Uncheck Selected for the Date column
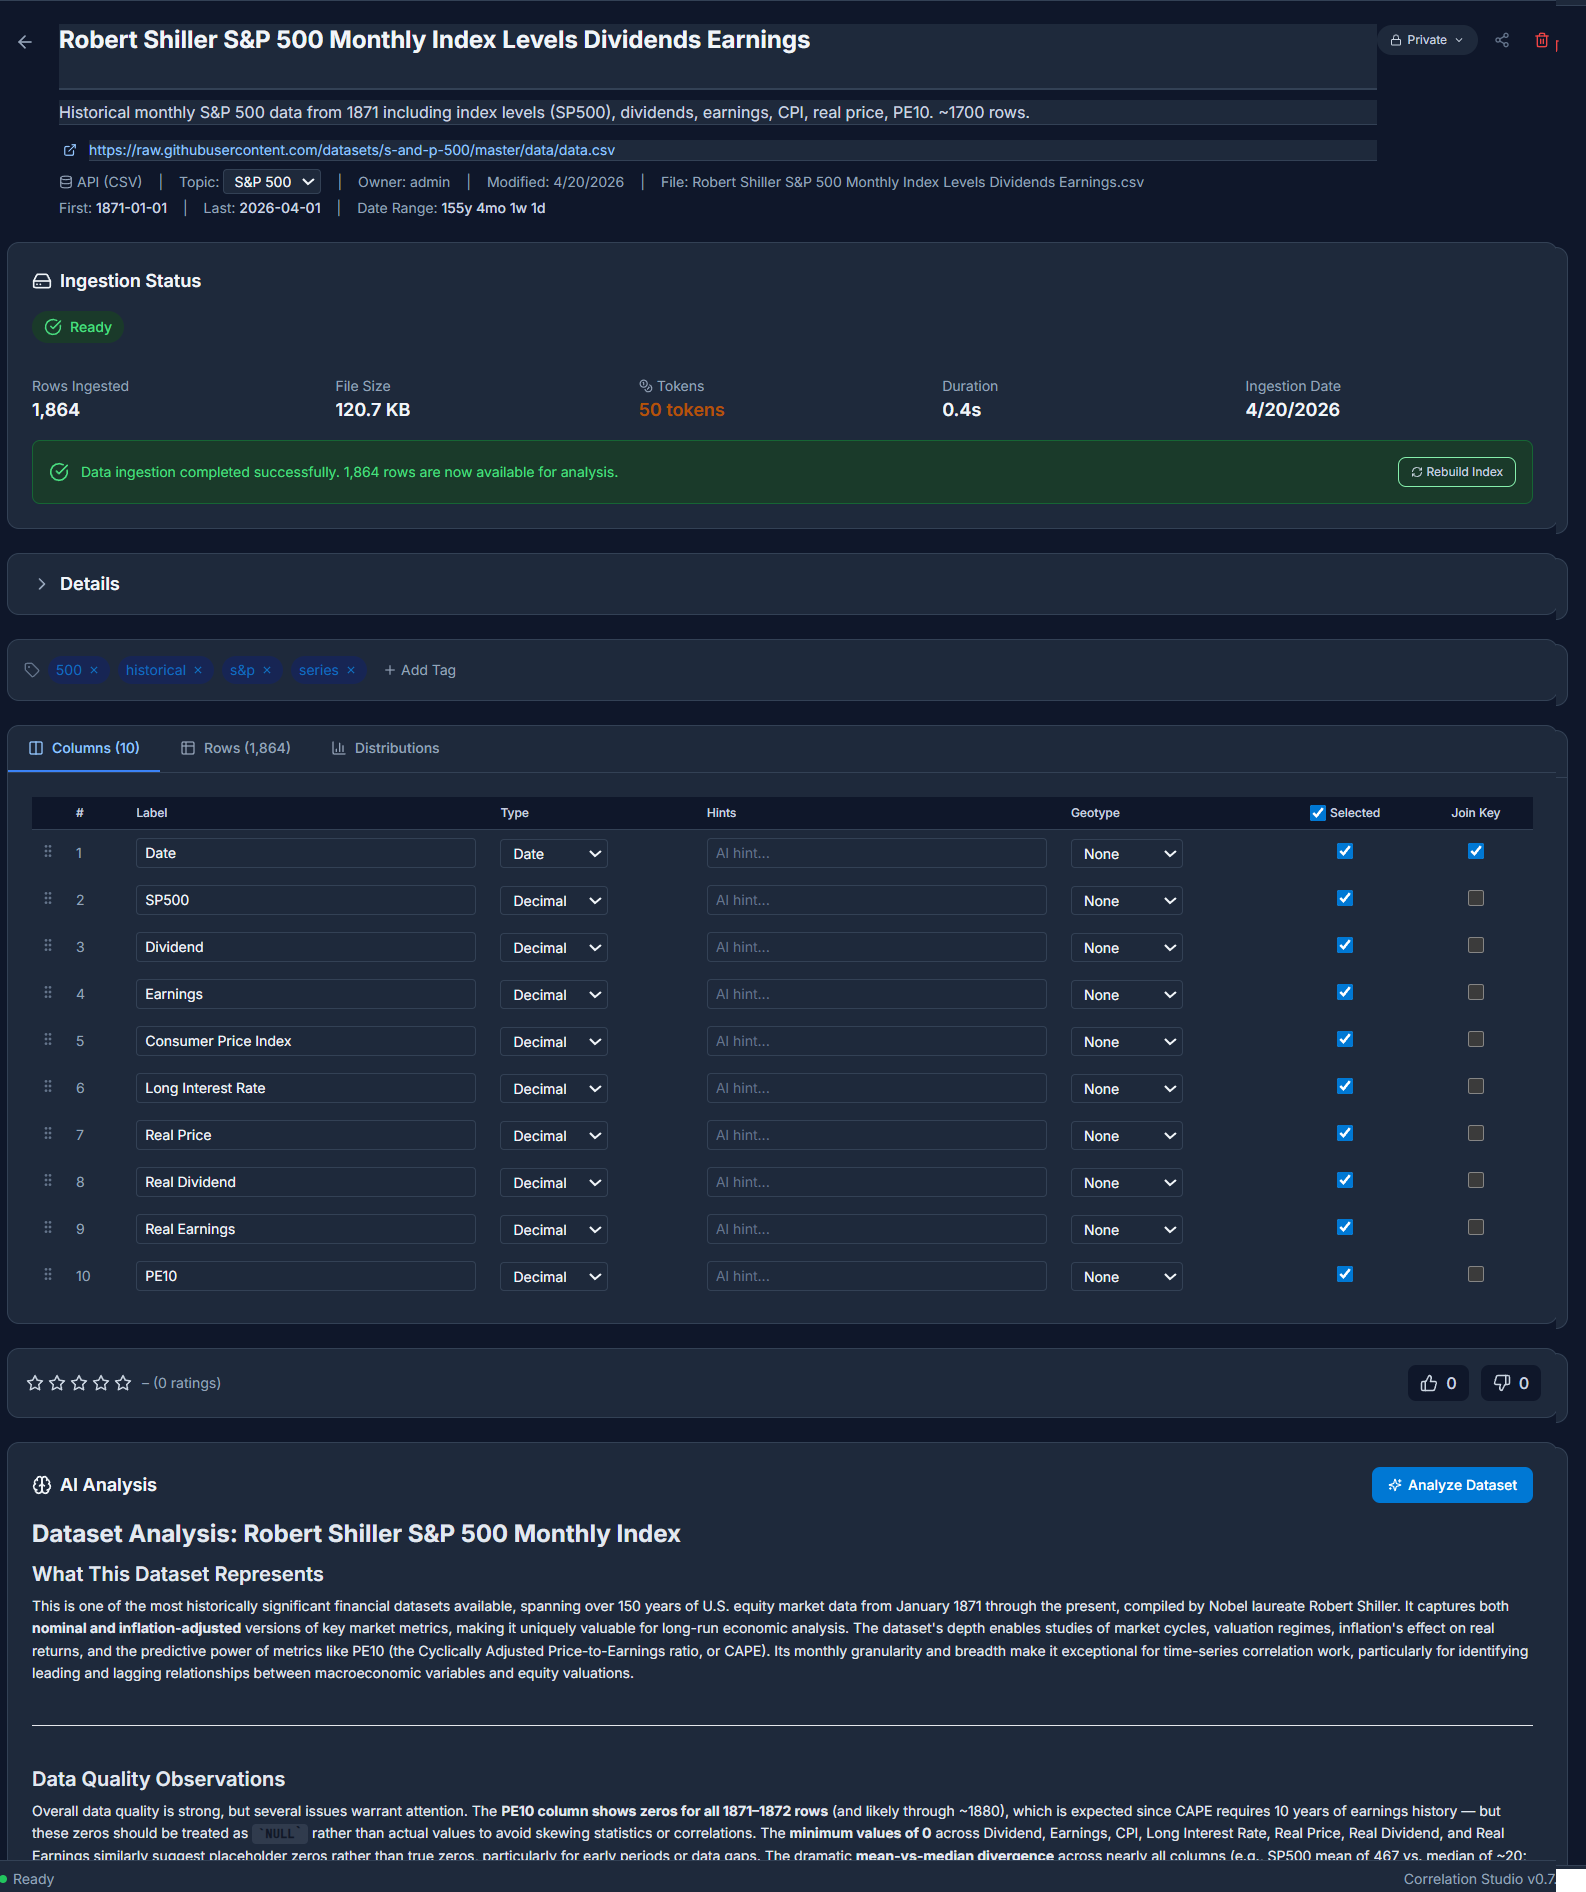 tap(1345, 851)
